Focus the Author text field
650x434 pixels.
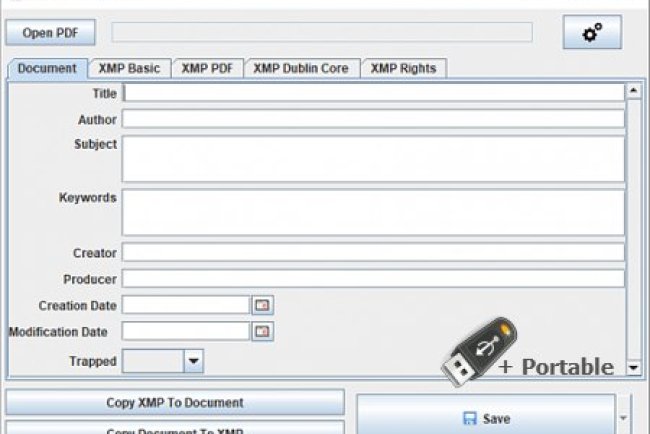point(373,119)
